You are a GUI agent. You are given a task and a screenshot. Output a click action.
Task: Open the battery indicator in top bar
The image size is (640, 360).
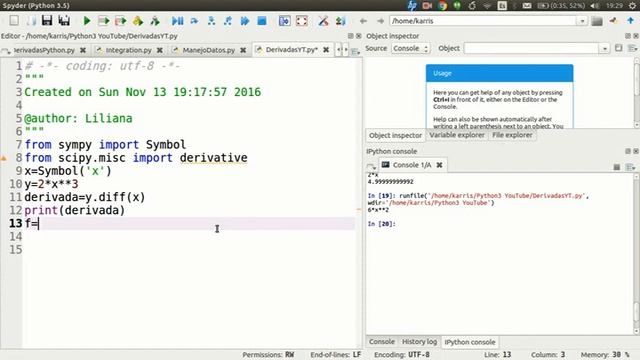pos(562,6)
